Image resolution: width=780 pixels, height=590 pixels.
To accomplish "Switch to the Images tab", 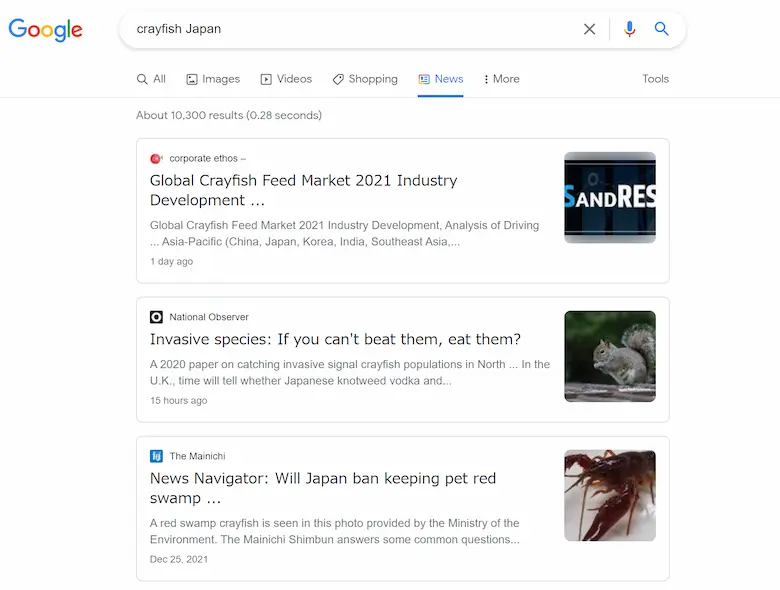I will pos(213,79).
